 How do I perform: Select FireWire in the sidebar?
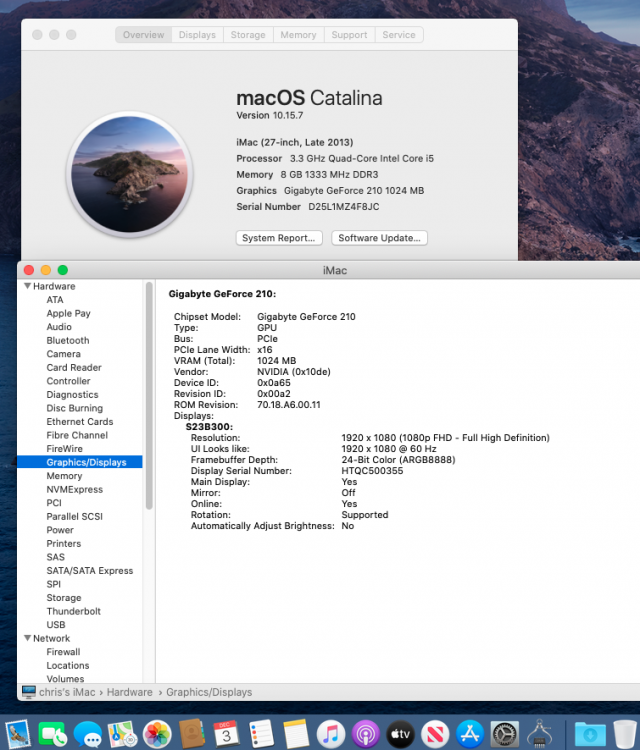(x=65, y=449)
